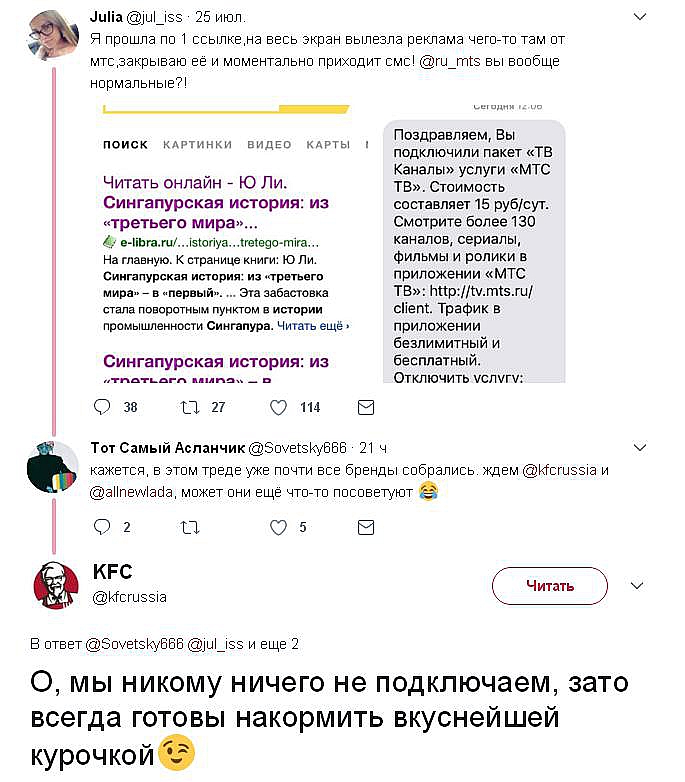
Task: Send Julia's tweet via direct message
Action: coord(366,407)
